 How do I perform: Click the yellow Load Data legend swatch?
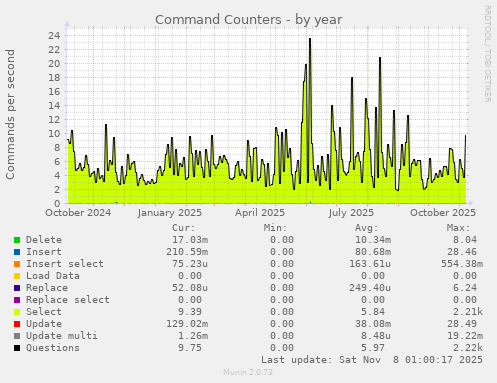click(x=17, y=276)
